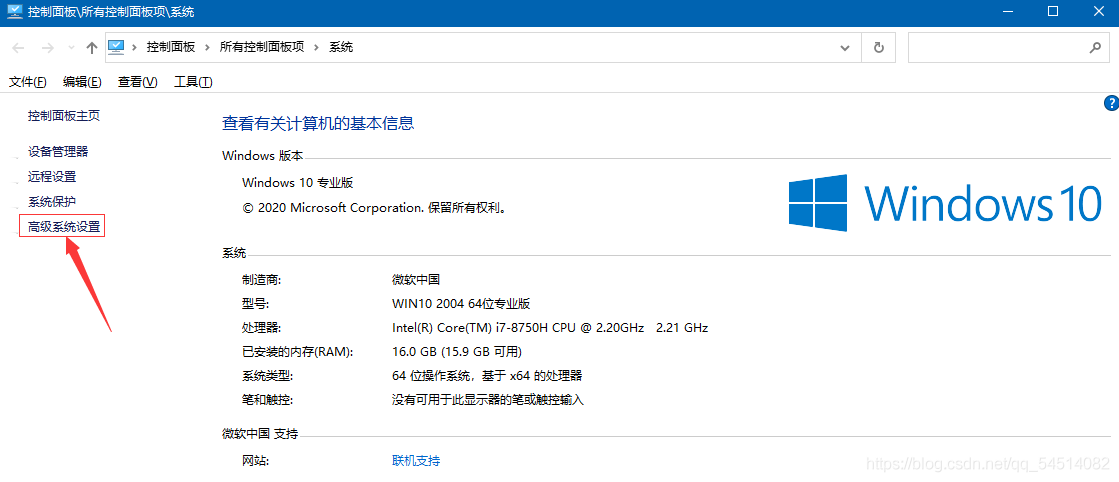Go back with the back arrow
The image size is (1119, 482).
19,48
